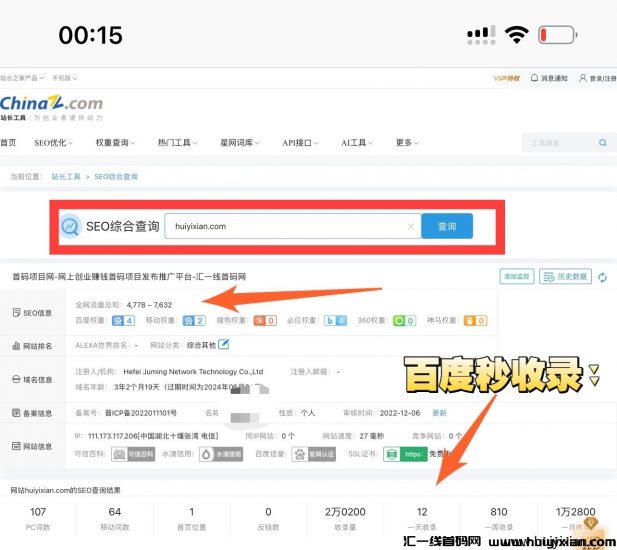Screen dimensions: 617x550
Task: Click the Hefei Juming Network Technology registrant text
Action: tap(193, 371)
